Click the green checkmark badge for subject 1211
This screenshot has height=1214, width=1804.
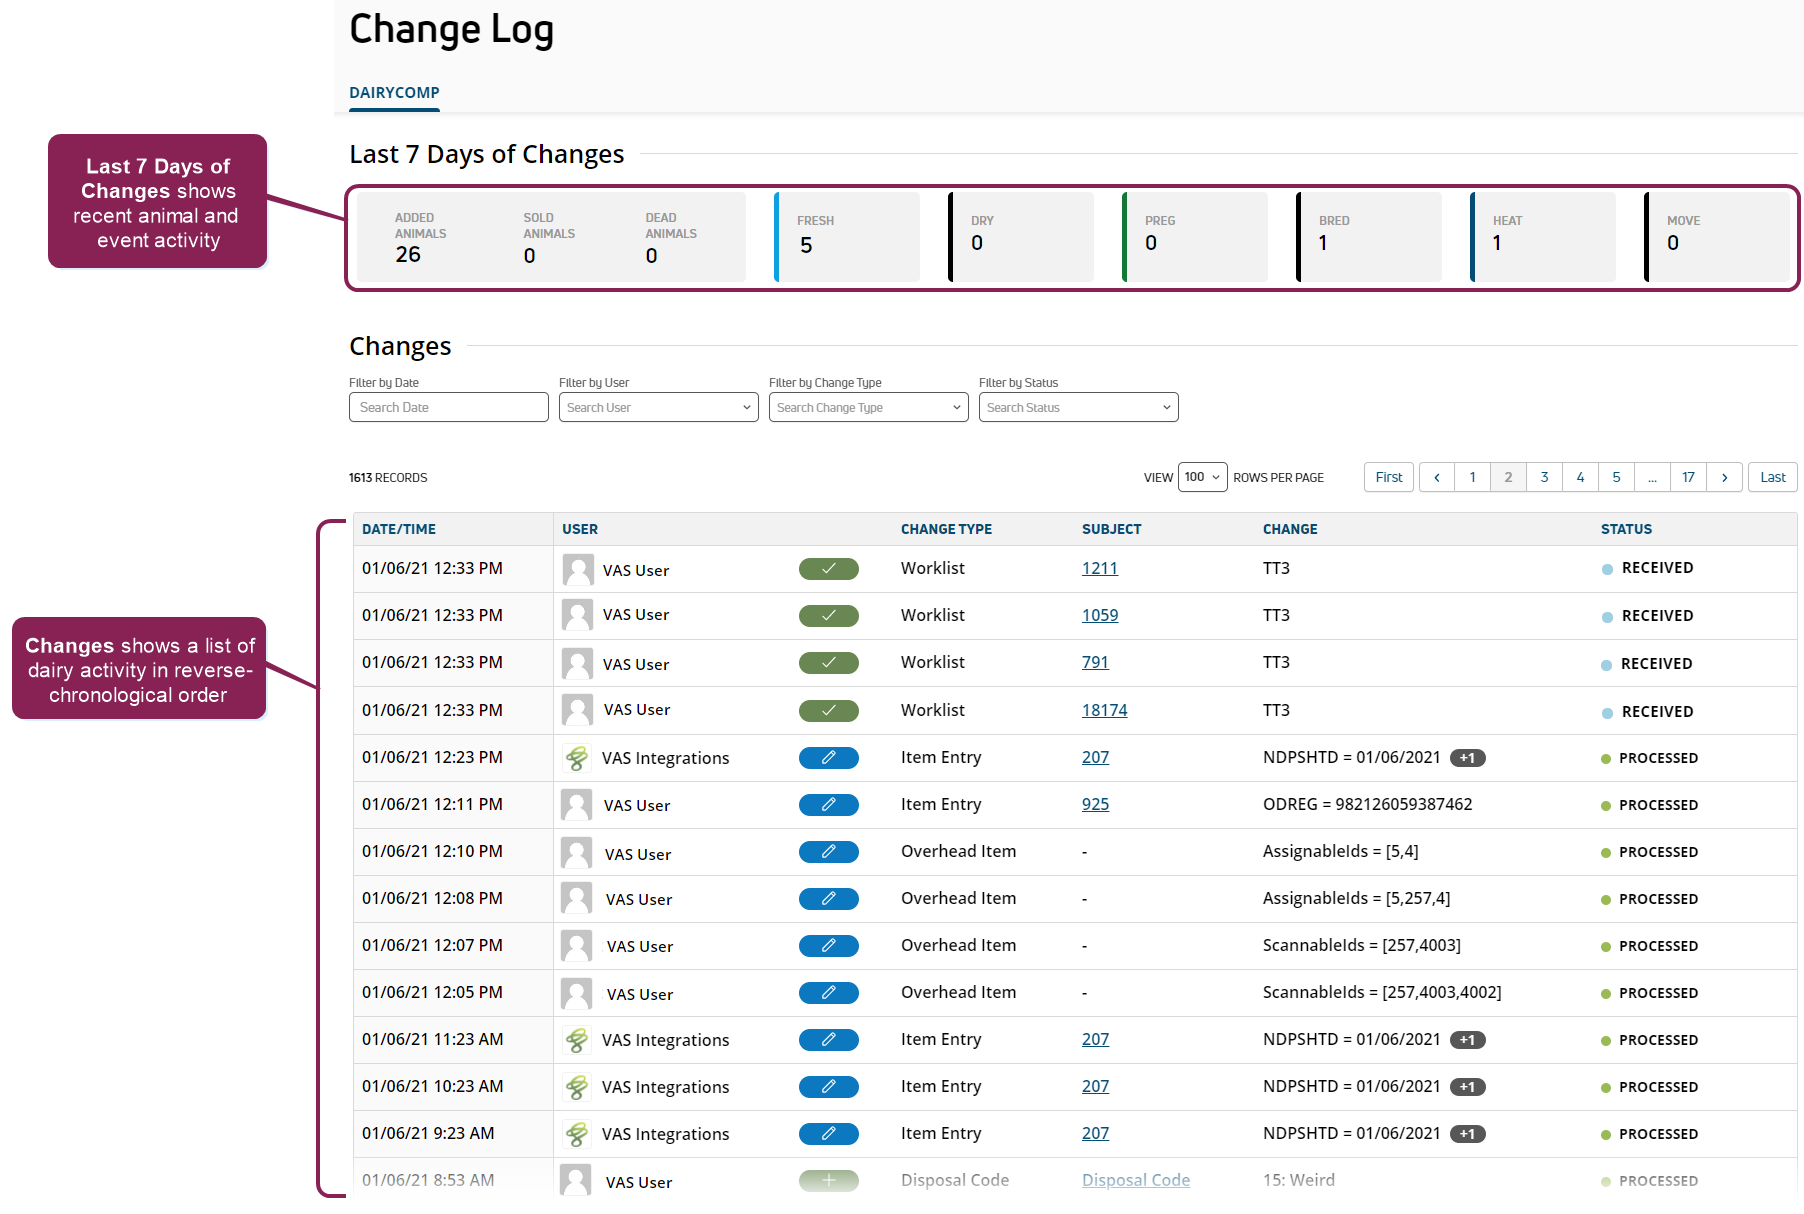click(x=828, y=569)
